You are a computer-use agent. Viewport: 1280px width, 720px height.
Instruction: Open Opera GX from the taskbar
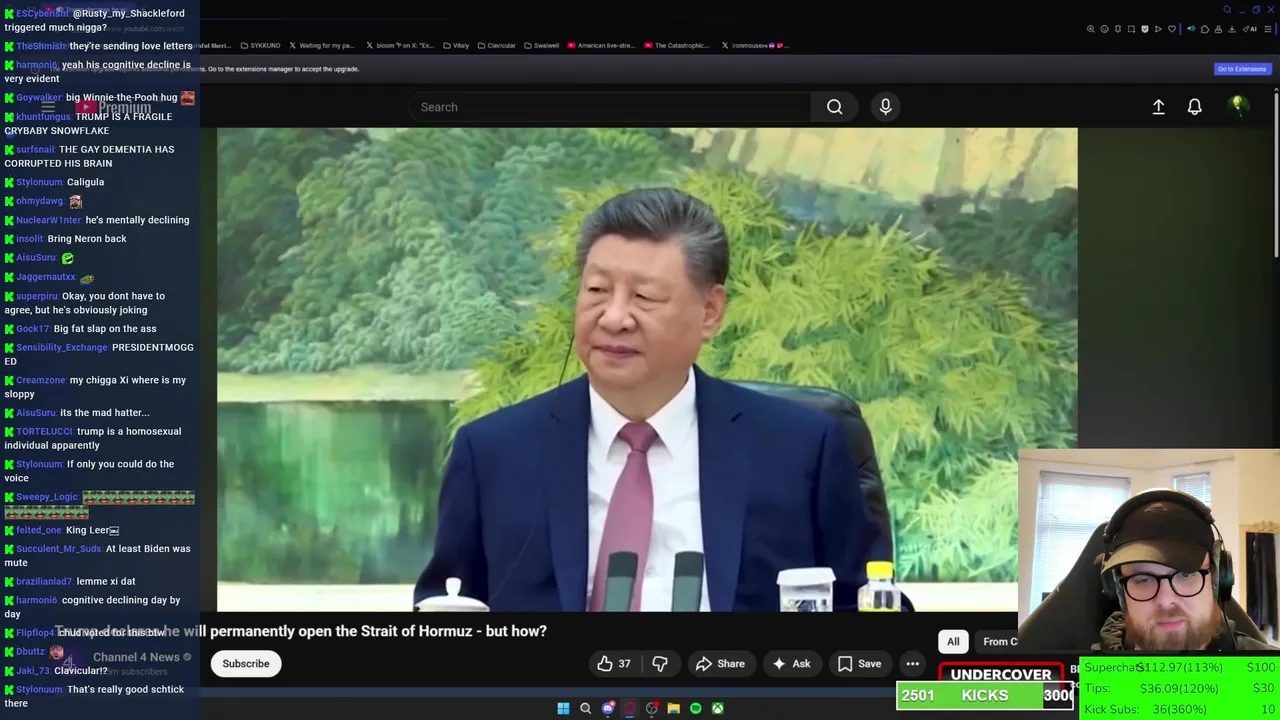click(x=630, y=708)
